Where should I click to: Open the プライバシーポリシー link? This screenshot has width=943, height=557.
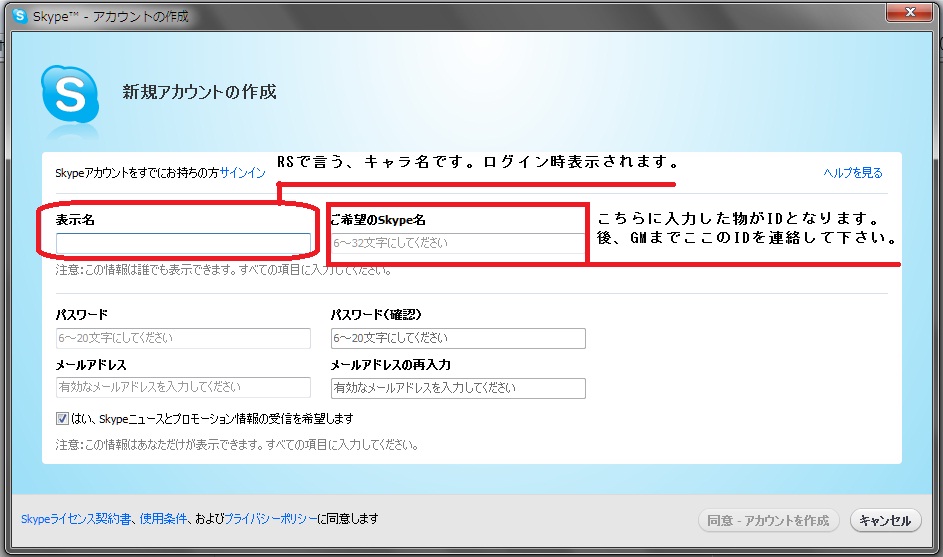(270, 519)
